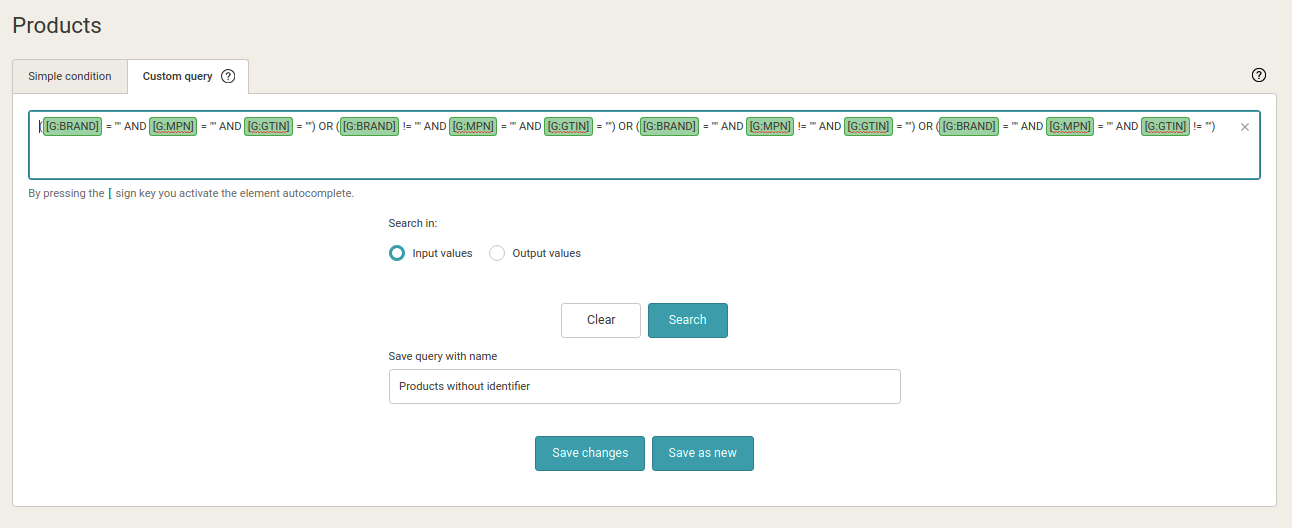Select the last [G:BRAND] token in the query
Screen dimensions: 1292x528
coord(969,126)
